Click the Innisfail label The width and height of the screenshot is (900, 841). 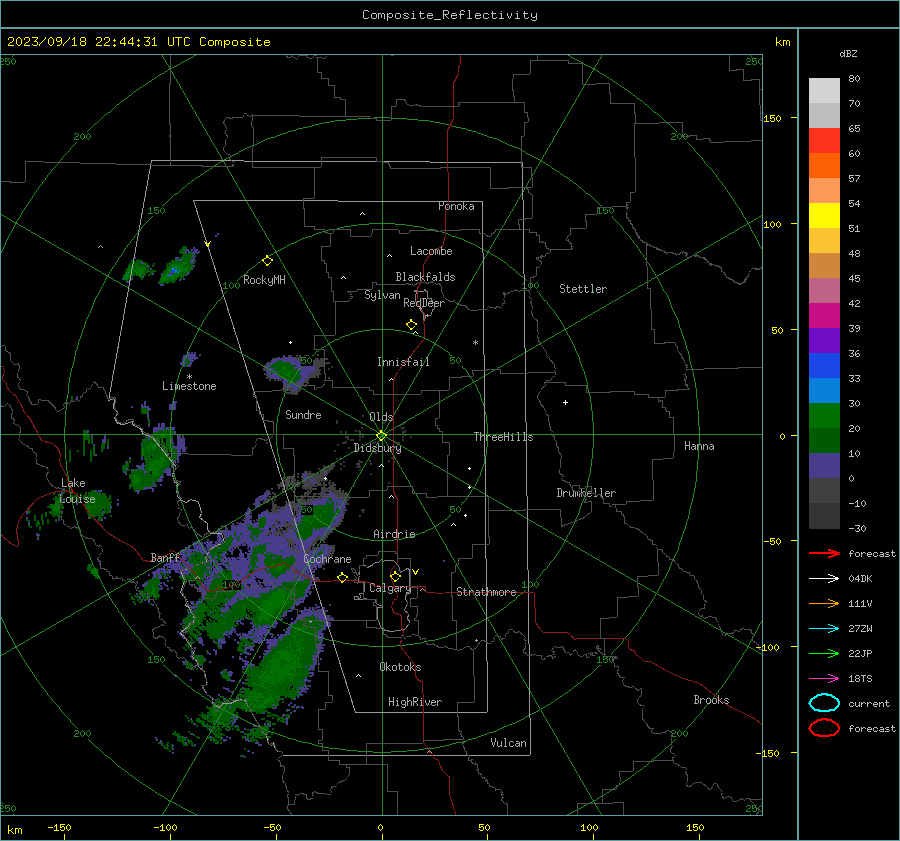click(x=403, y=362)
